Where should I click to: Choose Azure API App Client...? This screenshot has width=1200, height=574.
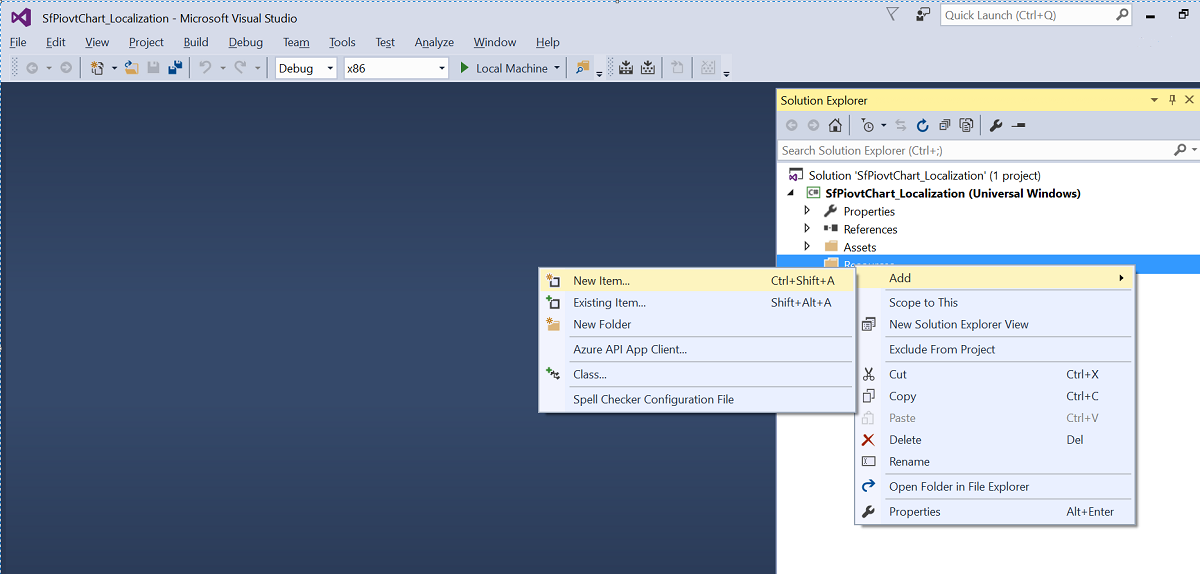tap(696, 350)
